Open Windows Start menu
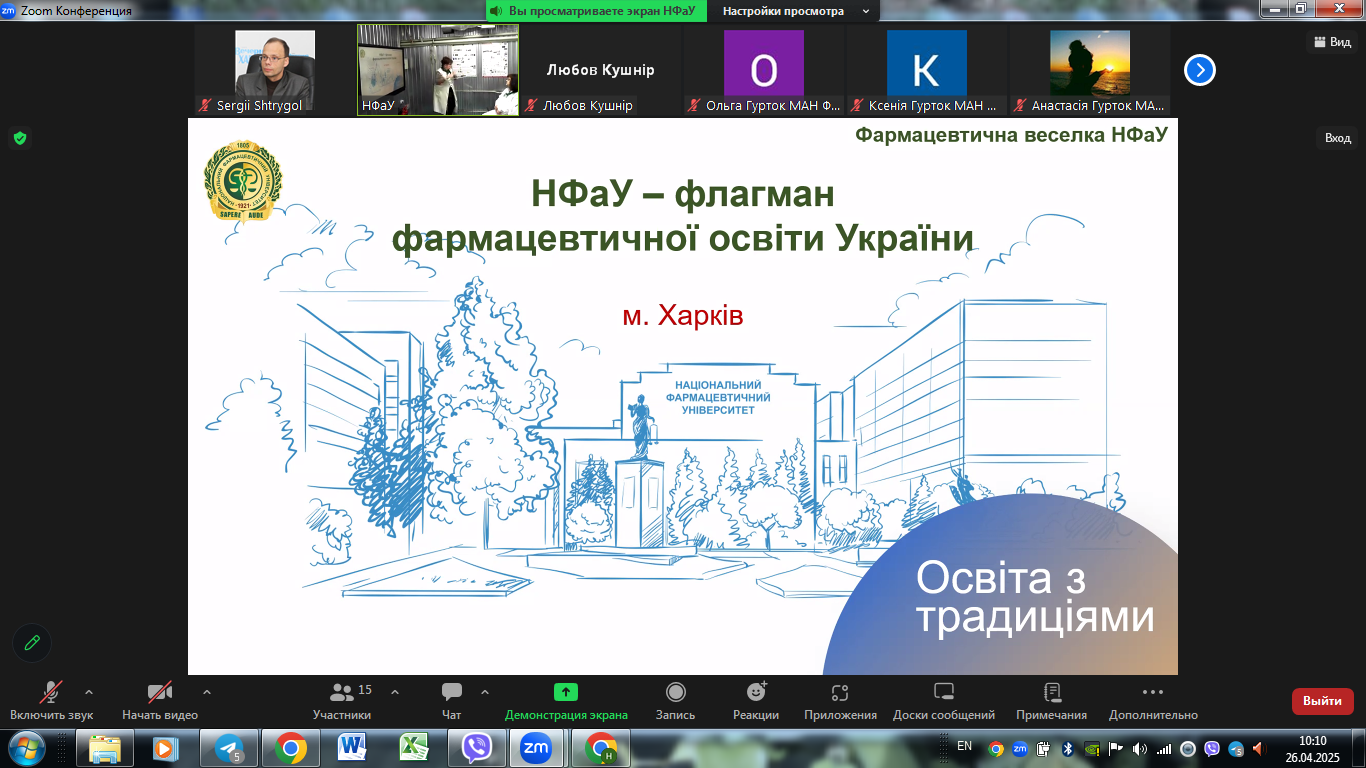The height and width of the screenshot is (768, 1366). click(x=25, y=747)
